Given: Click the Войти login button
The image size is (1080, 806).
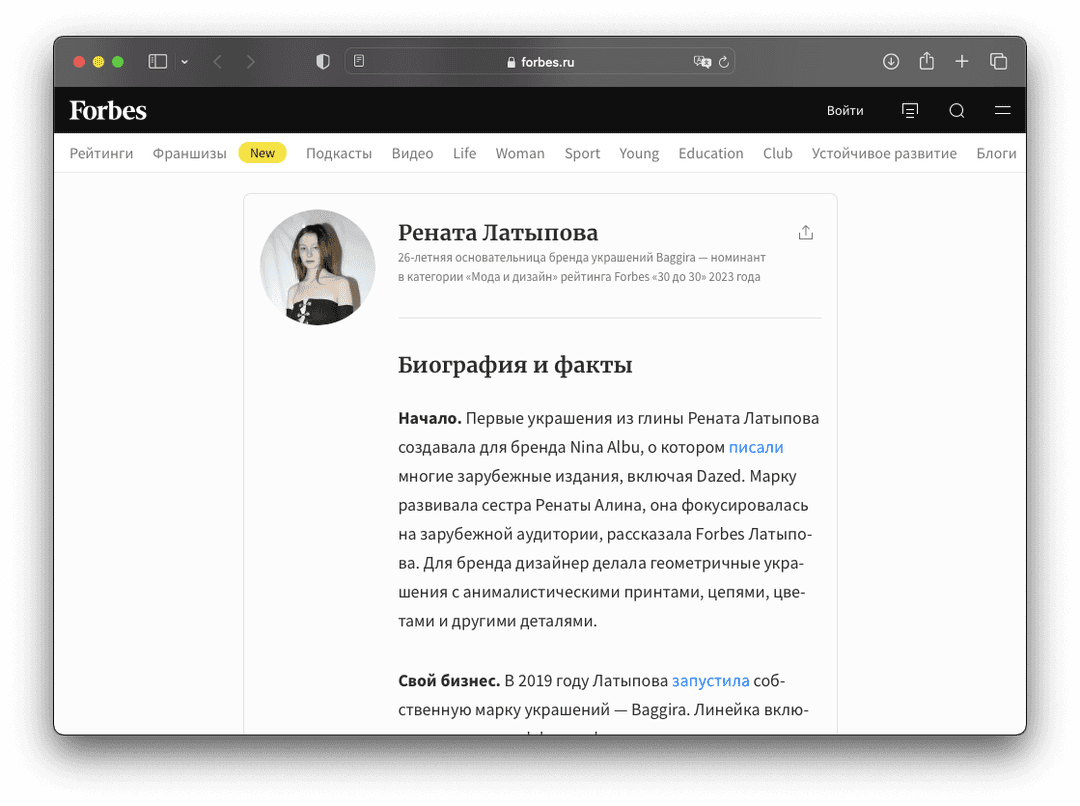Looking at the screenshot, I should click(x=845, y=111).
